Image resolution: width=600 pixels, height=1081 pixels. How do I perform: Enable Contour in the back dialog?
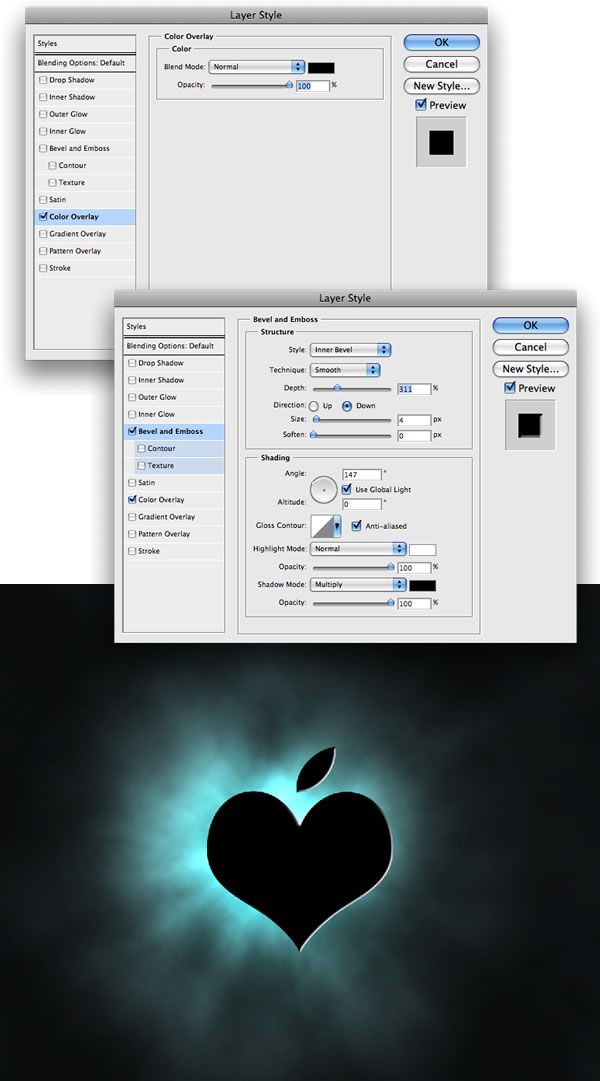(x=53, y=165)
